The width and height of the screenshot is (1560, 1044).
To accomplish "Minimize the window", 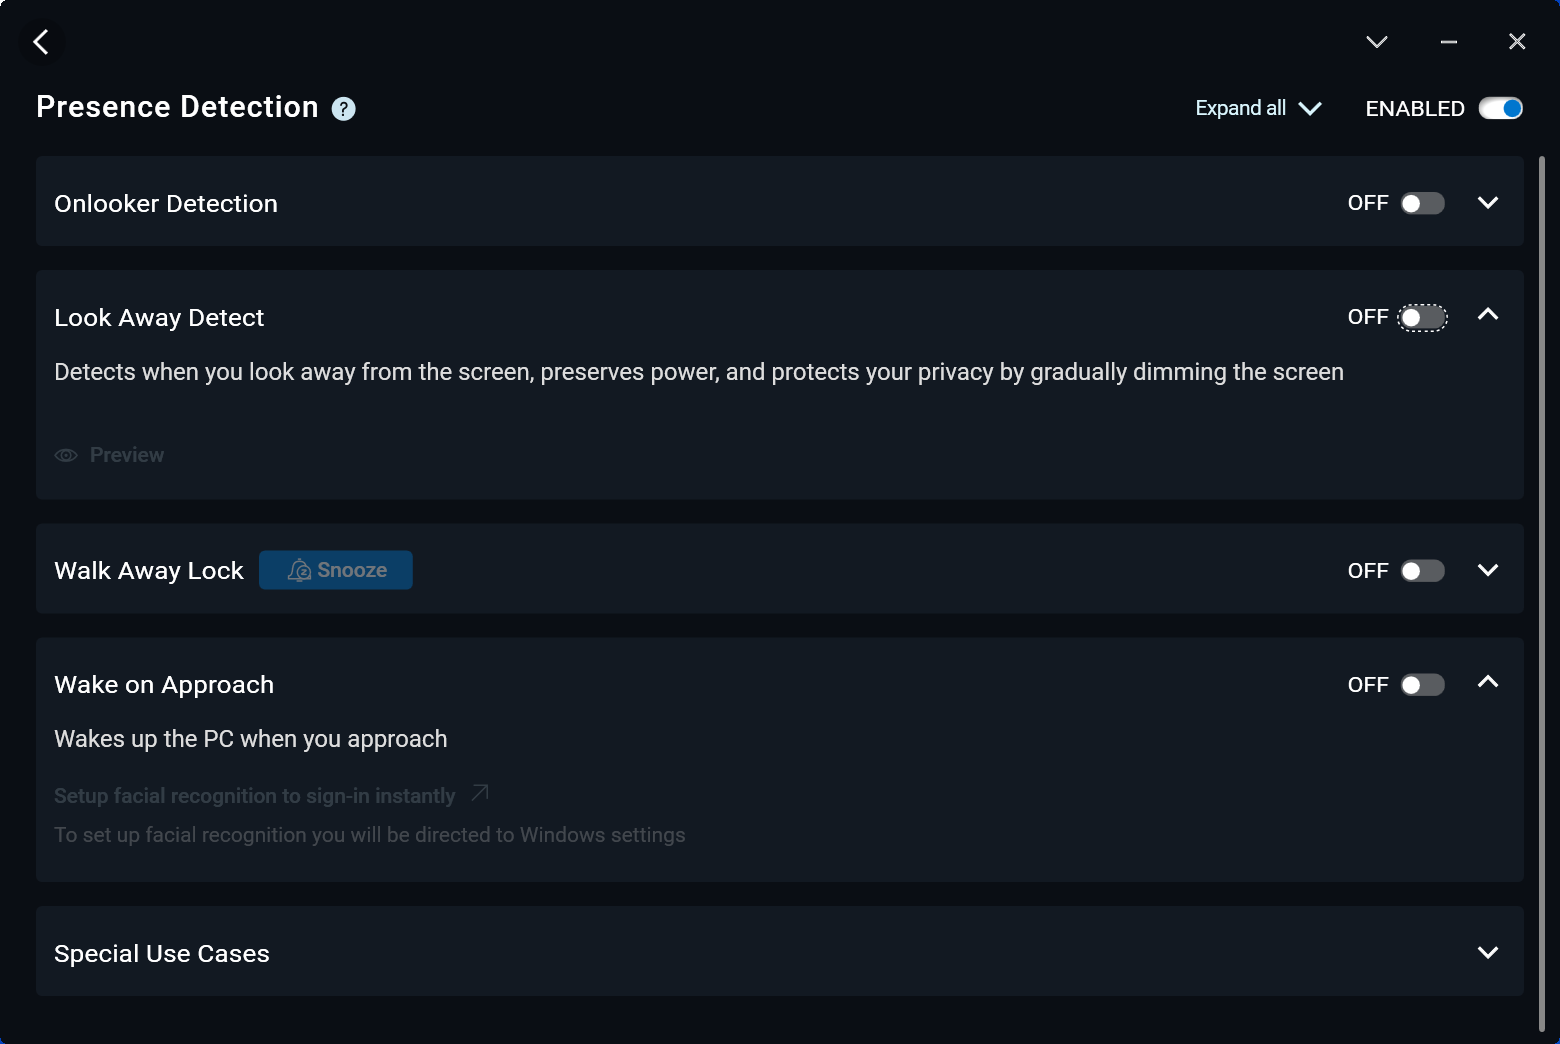I will (x=1448, y=42).
